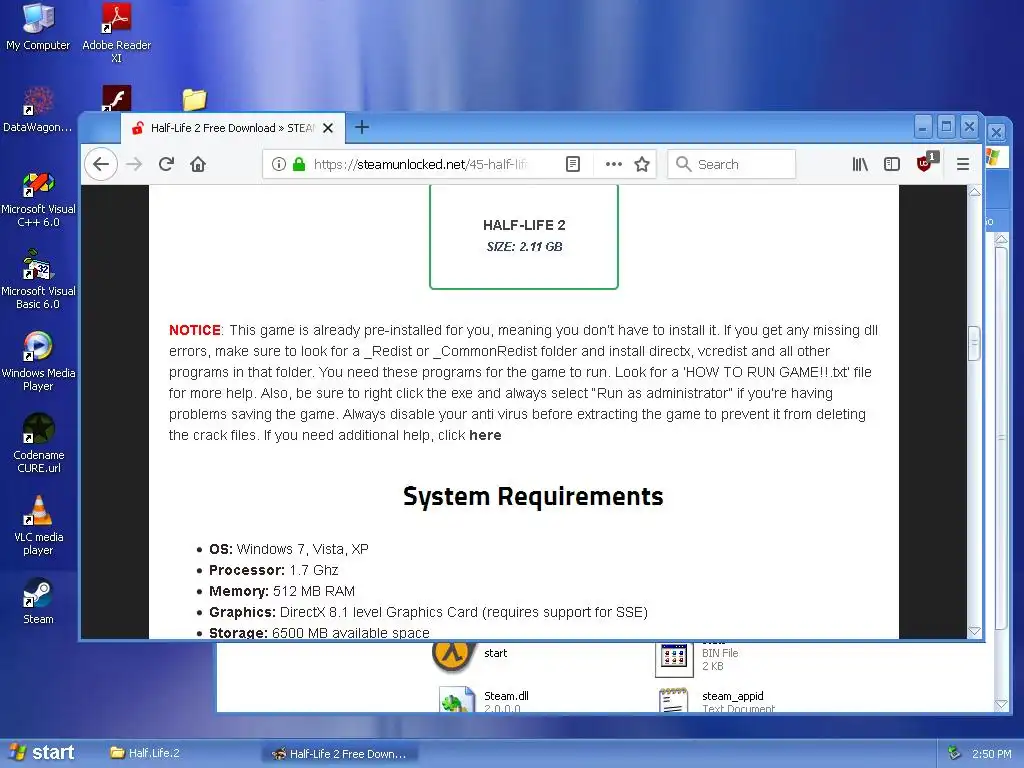Toggle the sidebar icon in toolbar

891,164
